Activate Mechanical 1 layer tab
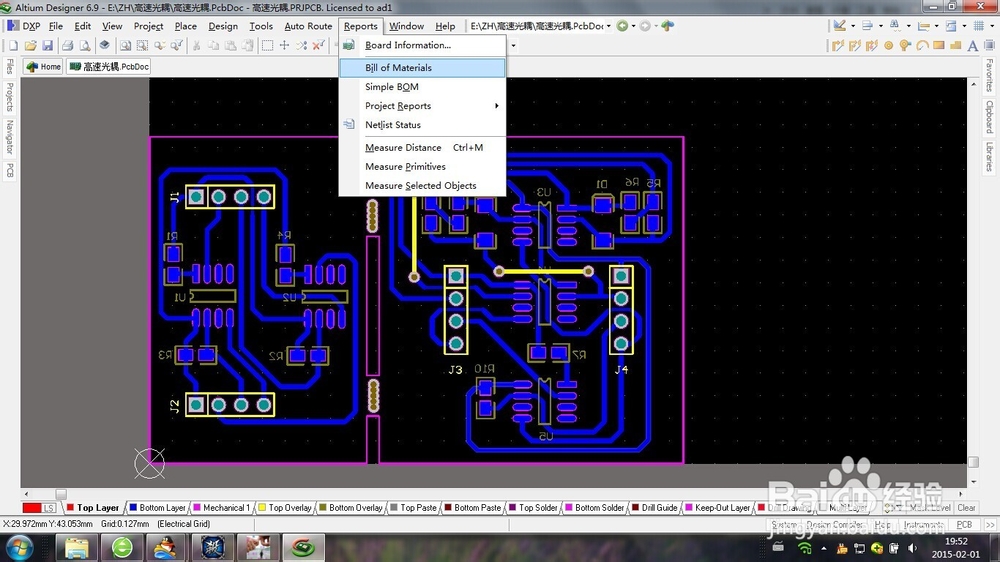Viewport: 1000px width, 562px height. [222, 508]
